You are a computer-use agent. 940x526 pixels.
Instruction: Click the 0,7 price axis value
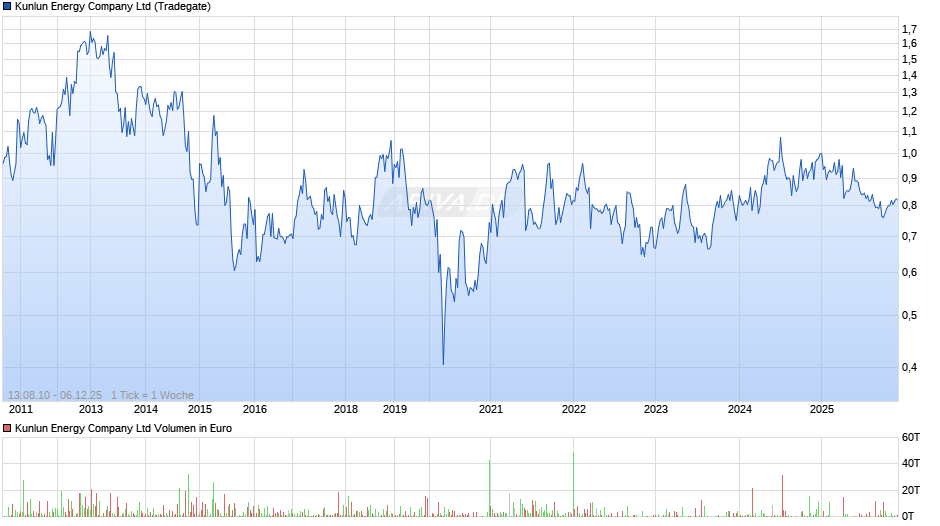pos(909,236)
